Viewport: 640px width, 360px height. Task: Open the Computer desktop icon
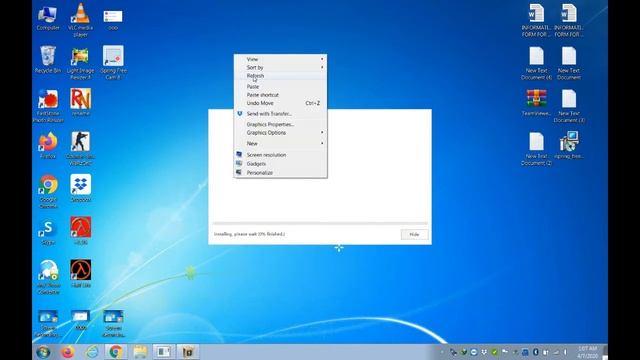pyautogui.click(x=48, y=18)
